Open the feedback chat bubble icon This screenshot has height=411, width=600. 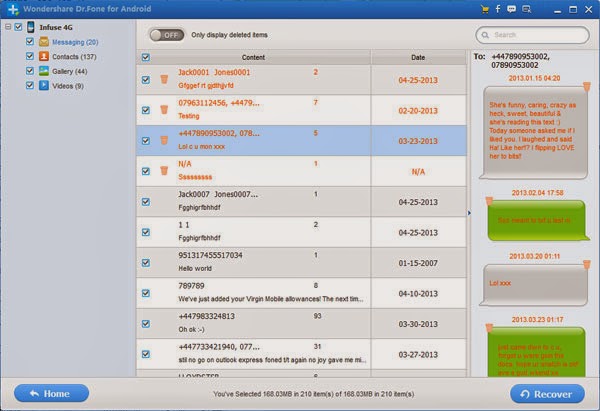point(511,9)
